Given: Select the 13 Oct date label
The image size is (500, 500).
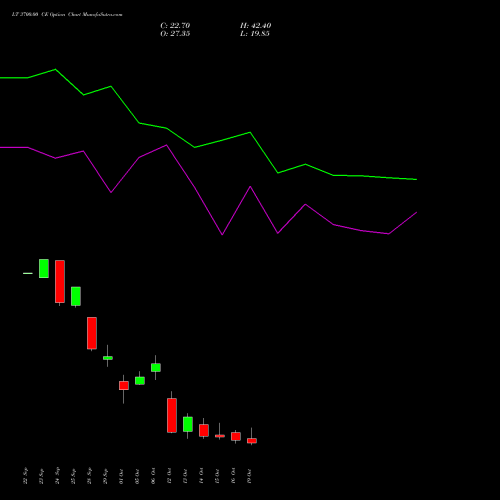Looking at the screenshot, I should coord(185,476).
